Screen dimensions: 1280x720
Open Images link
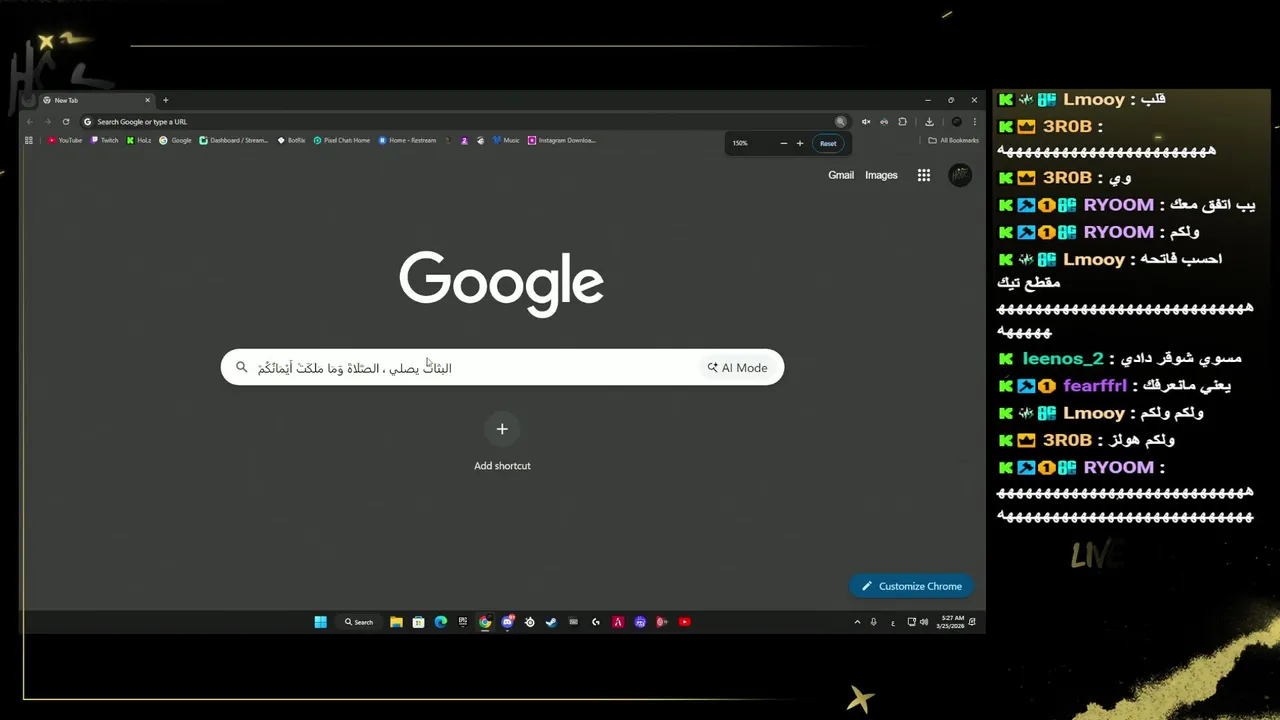(x=881, y=175)
